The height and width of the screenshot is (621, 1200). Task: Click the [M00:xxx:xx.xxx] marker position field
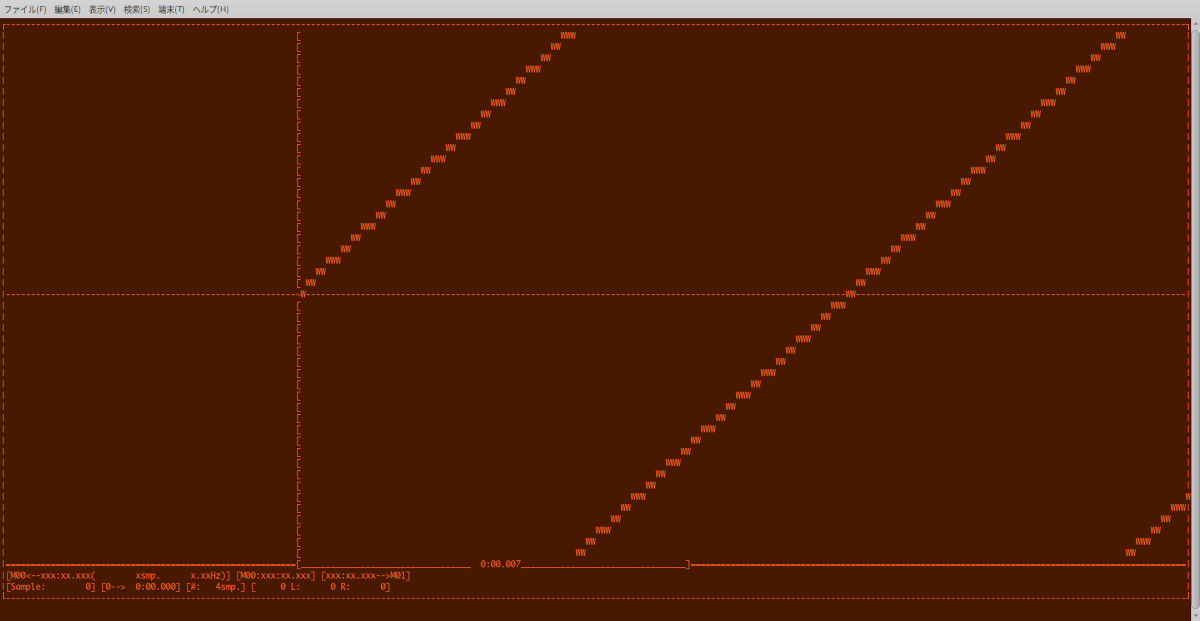tap(275, 576)
